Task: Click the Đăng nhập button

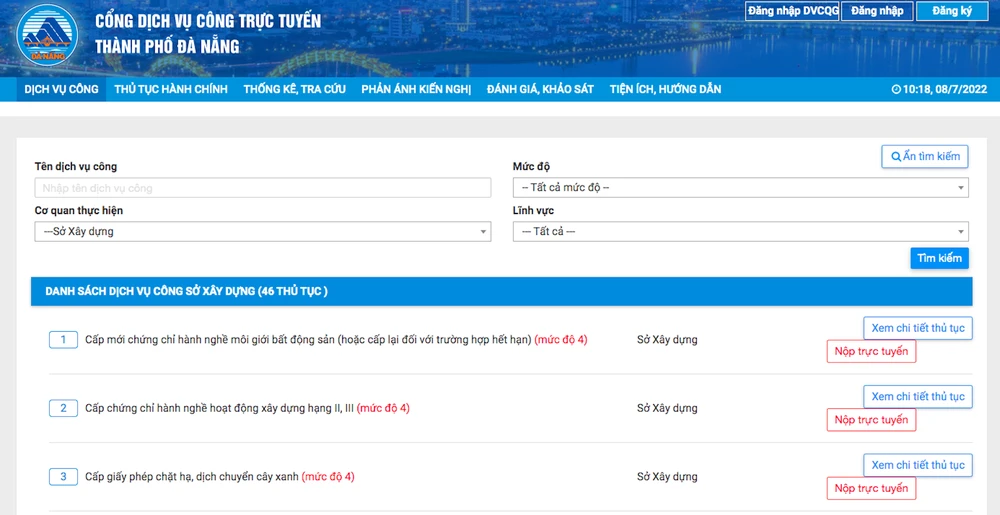Action: tap(877, 11)
